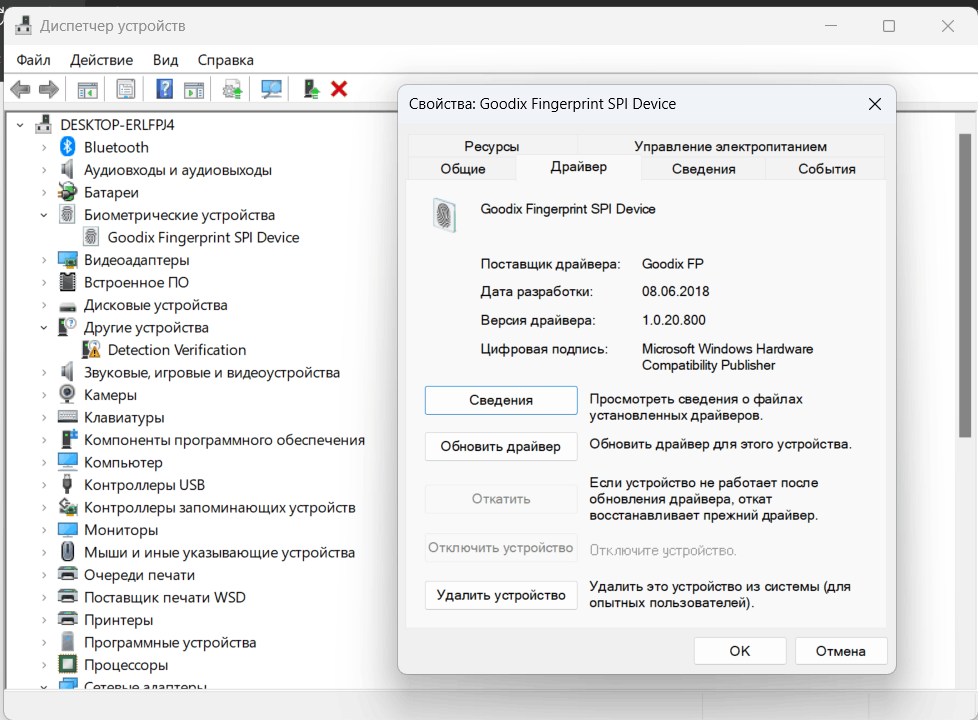Click the Удалить устройство button
The width and height of the screenshot is (978, 720).
pos(501,595)
